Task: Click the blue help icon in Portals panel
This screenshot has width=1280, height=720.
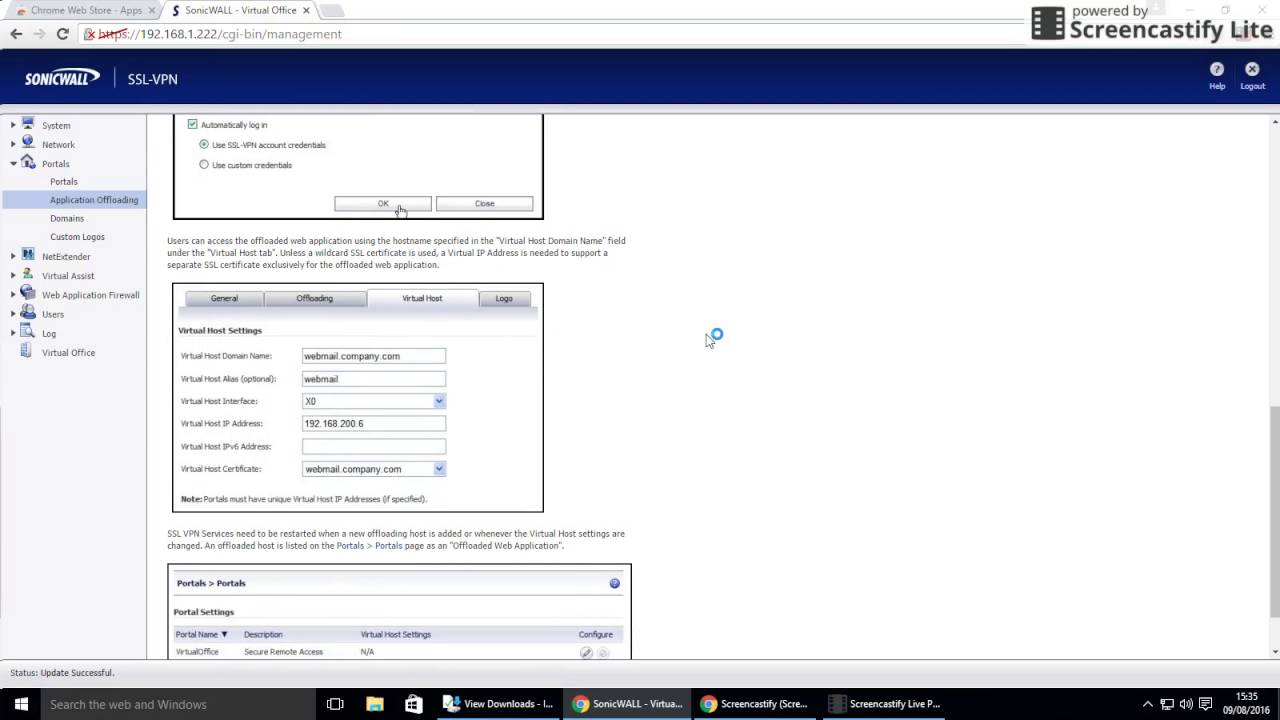Action: tap(614, 583)
